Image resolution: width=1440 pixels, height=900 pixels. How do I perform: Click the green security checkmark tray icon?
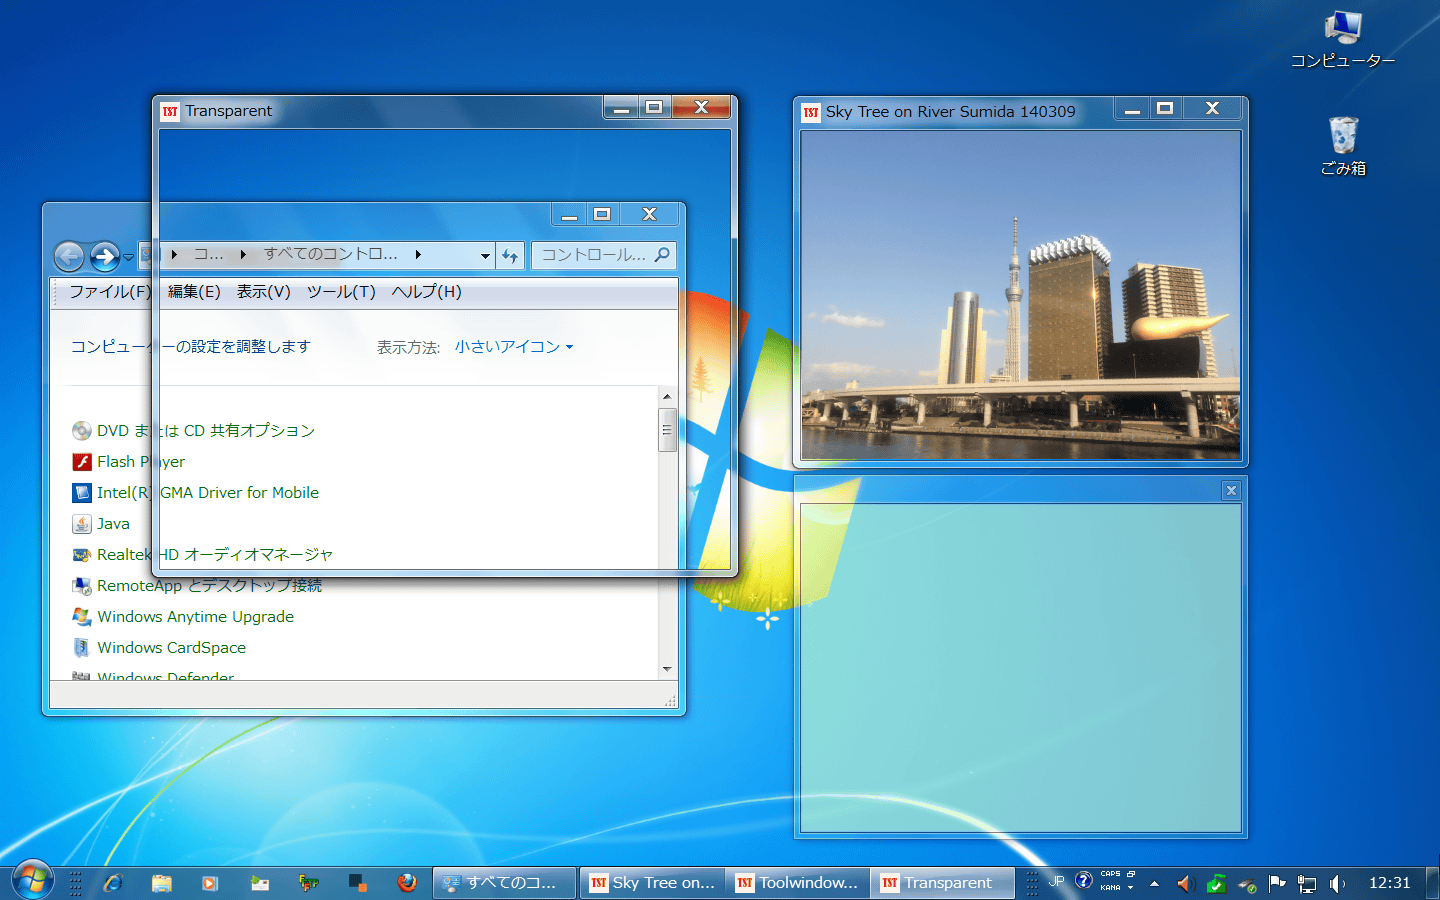[x=1216, y=883]
